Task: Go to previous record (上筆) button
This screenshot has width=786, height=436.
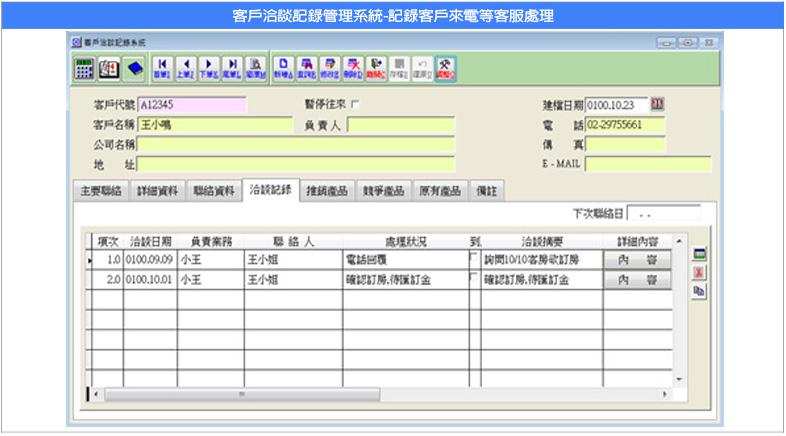Action: click(x=185, y=68)
